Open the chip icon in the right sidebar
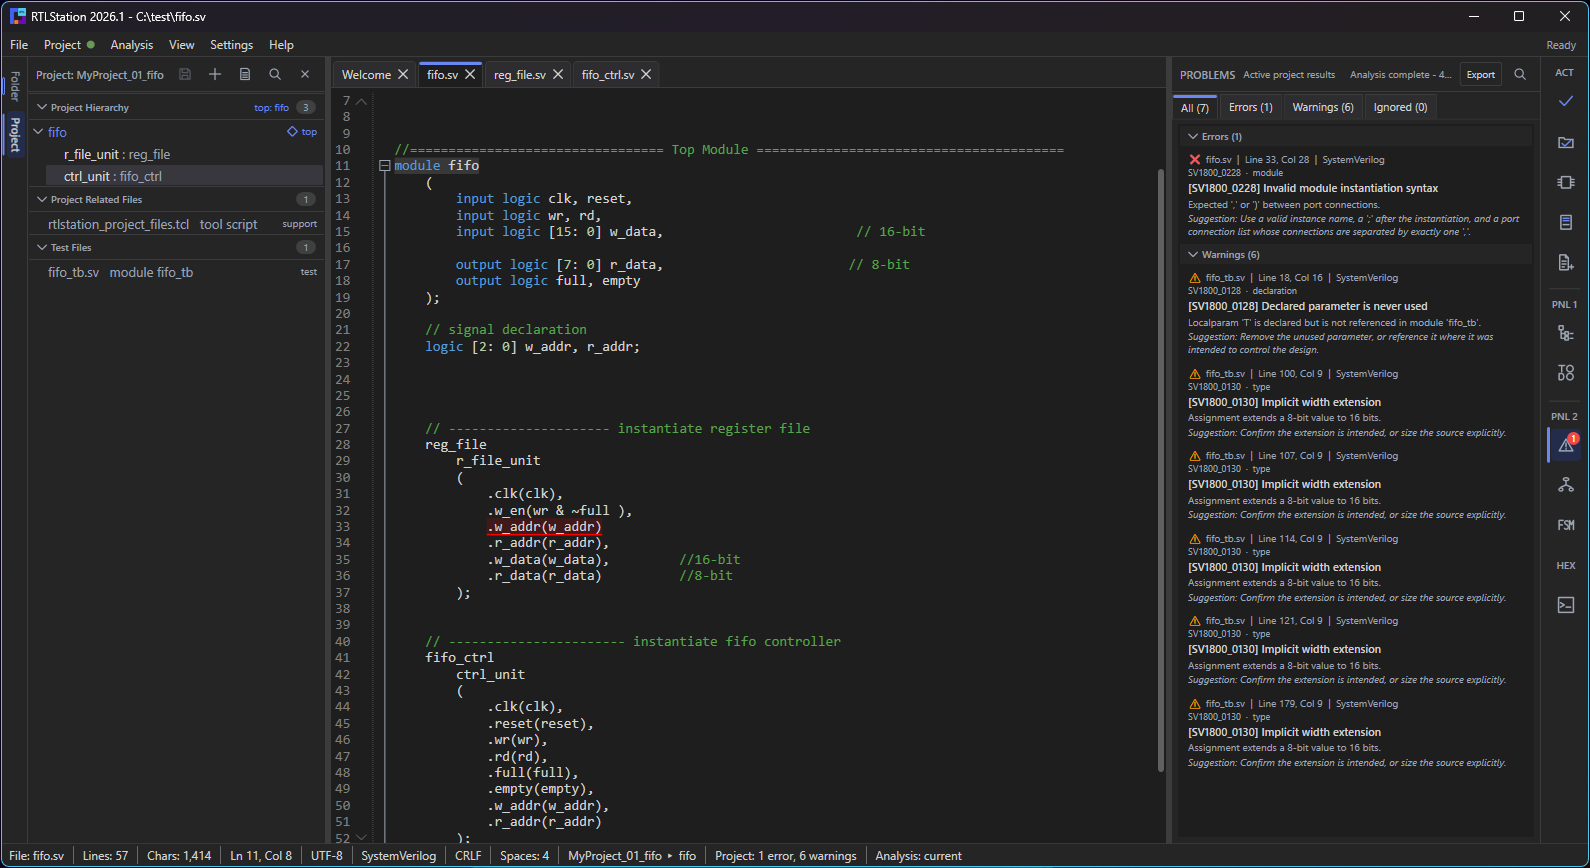 point(1566,182)
